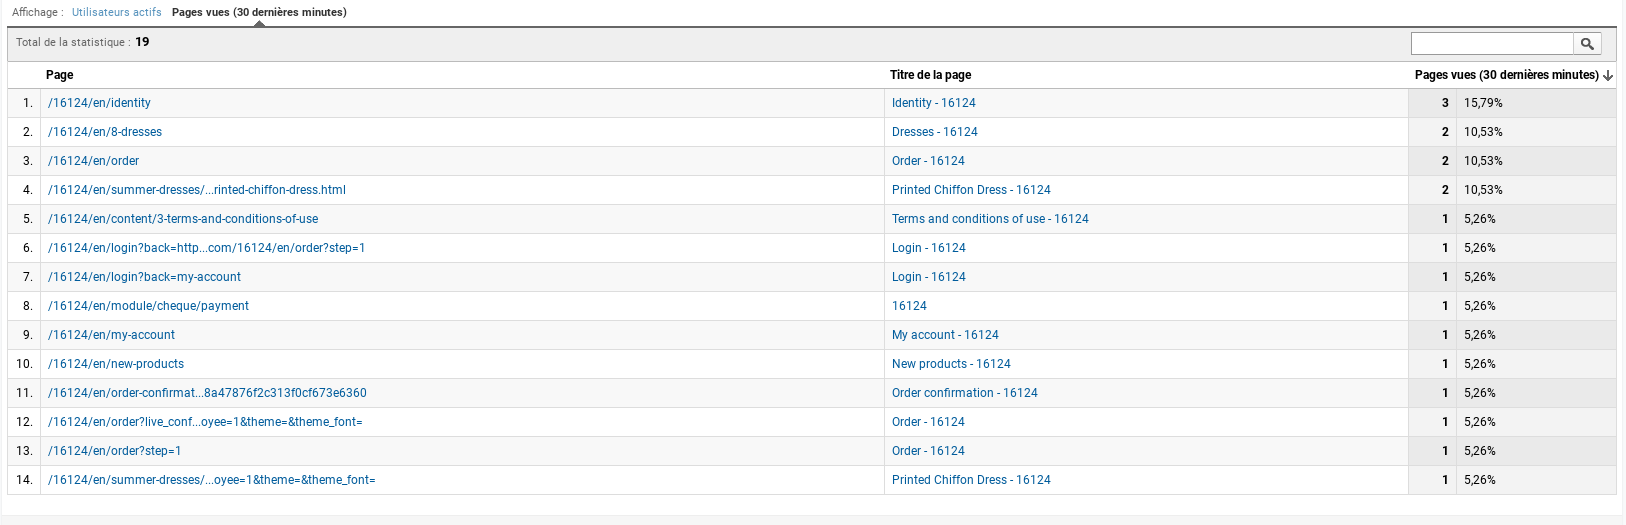Viewport: 1626px width, 525px height.
Task: Click the Dresses - 16124 title link
Action: point(935,132)
